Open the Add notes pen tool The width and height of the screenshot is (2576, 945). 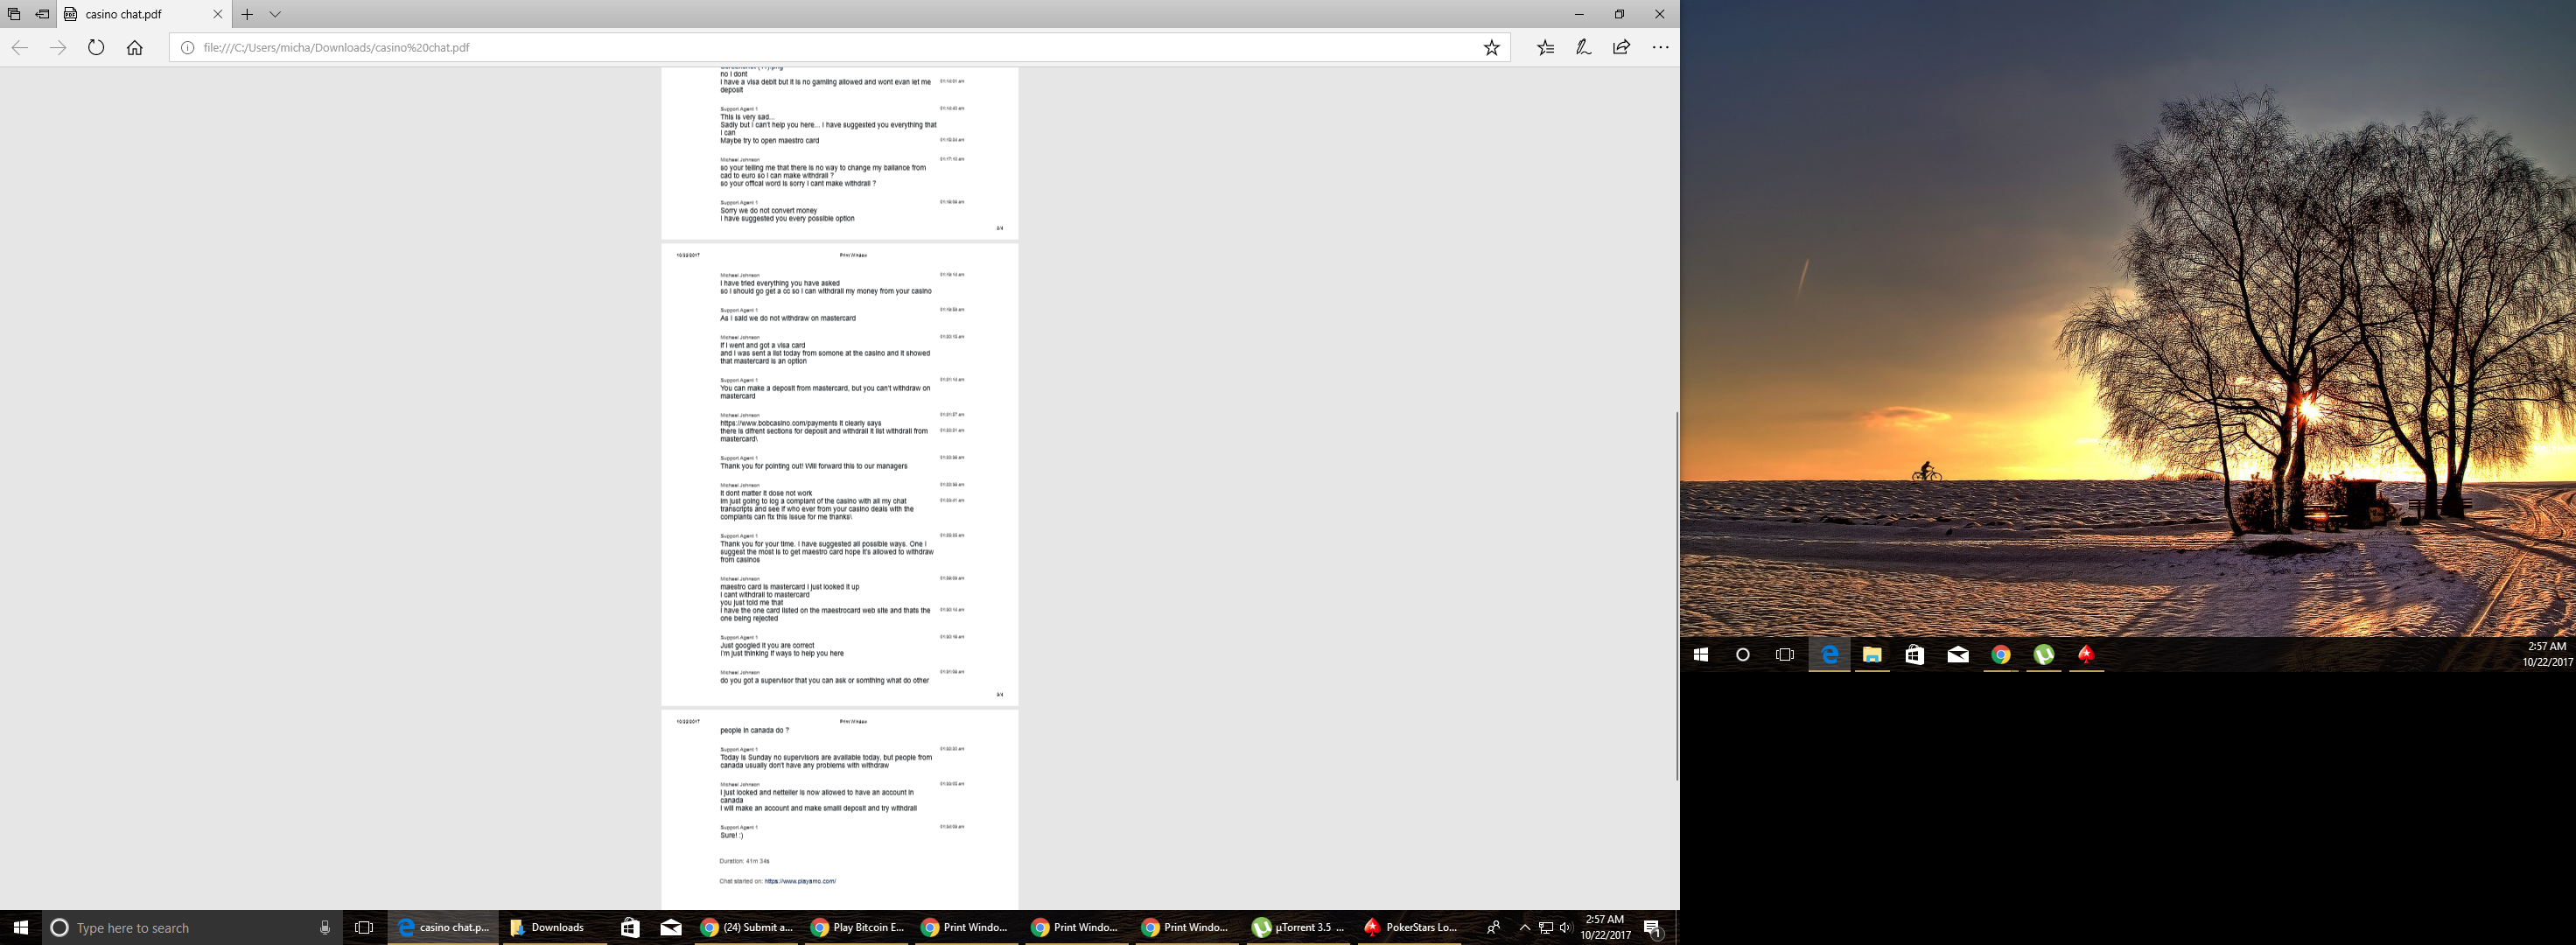click(x=1583, y=47)
